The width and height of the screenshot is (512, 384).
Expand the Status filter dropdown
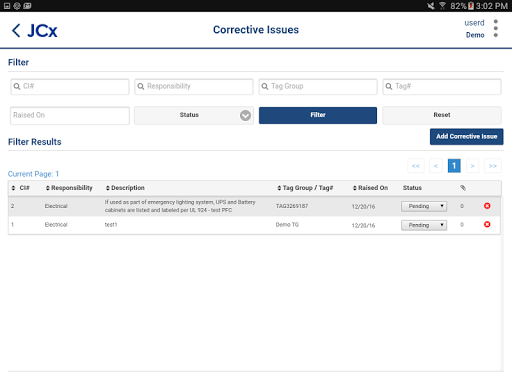coord(194,115)
